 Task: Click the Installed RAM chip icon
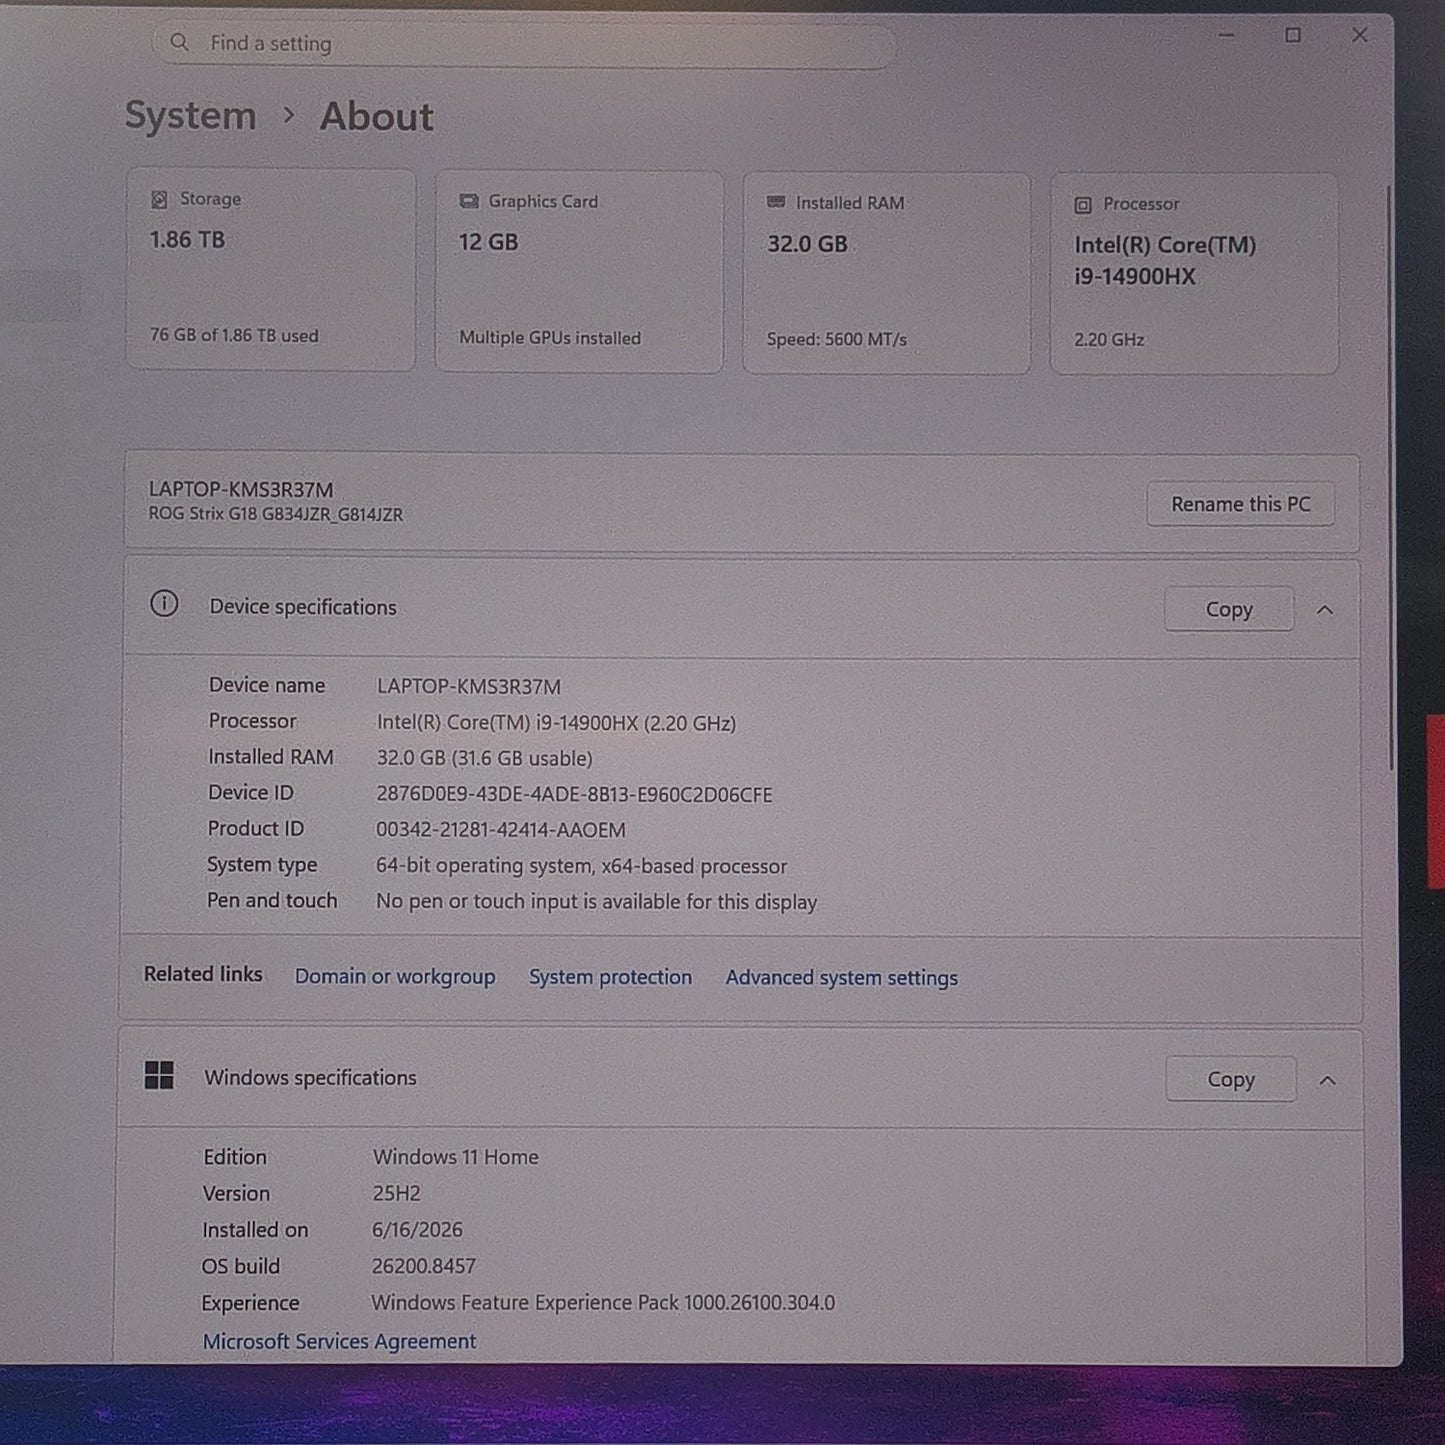click(776, 202)
